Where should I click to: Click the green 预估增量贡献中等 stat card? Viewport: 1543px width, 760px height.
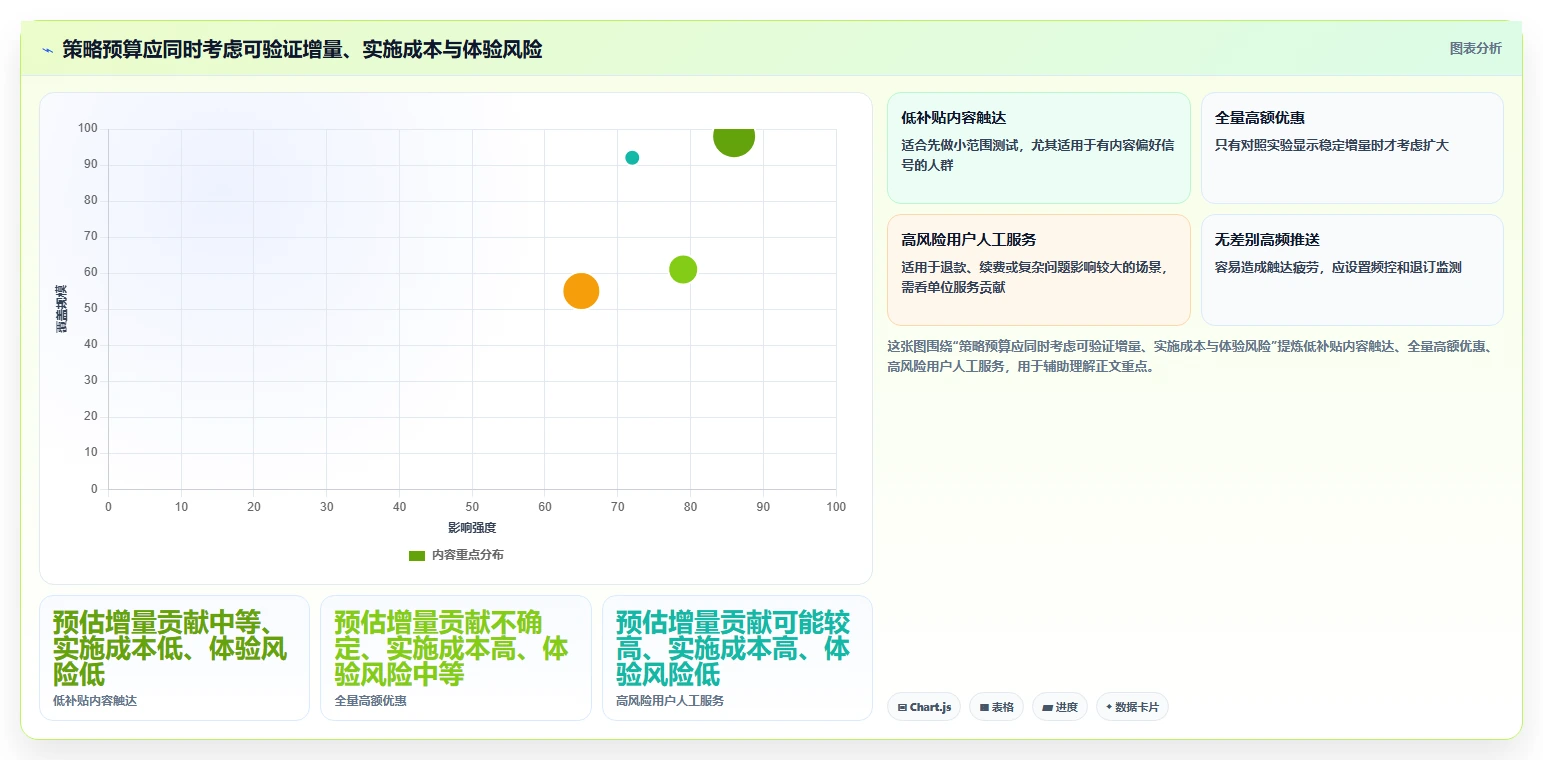pyautogui.click(x=174, y=658)
